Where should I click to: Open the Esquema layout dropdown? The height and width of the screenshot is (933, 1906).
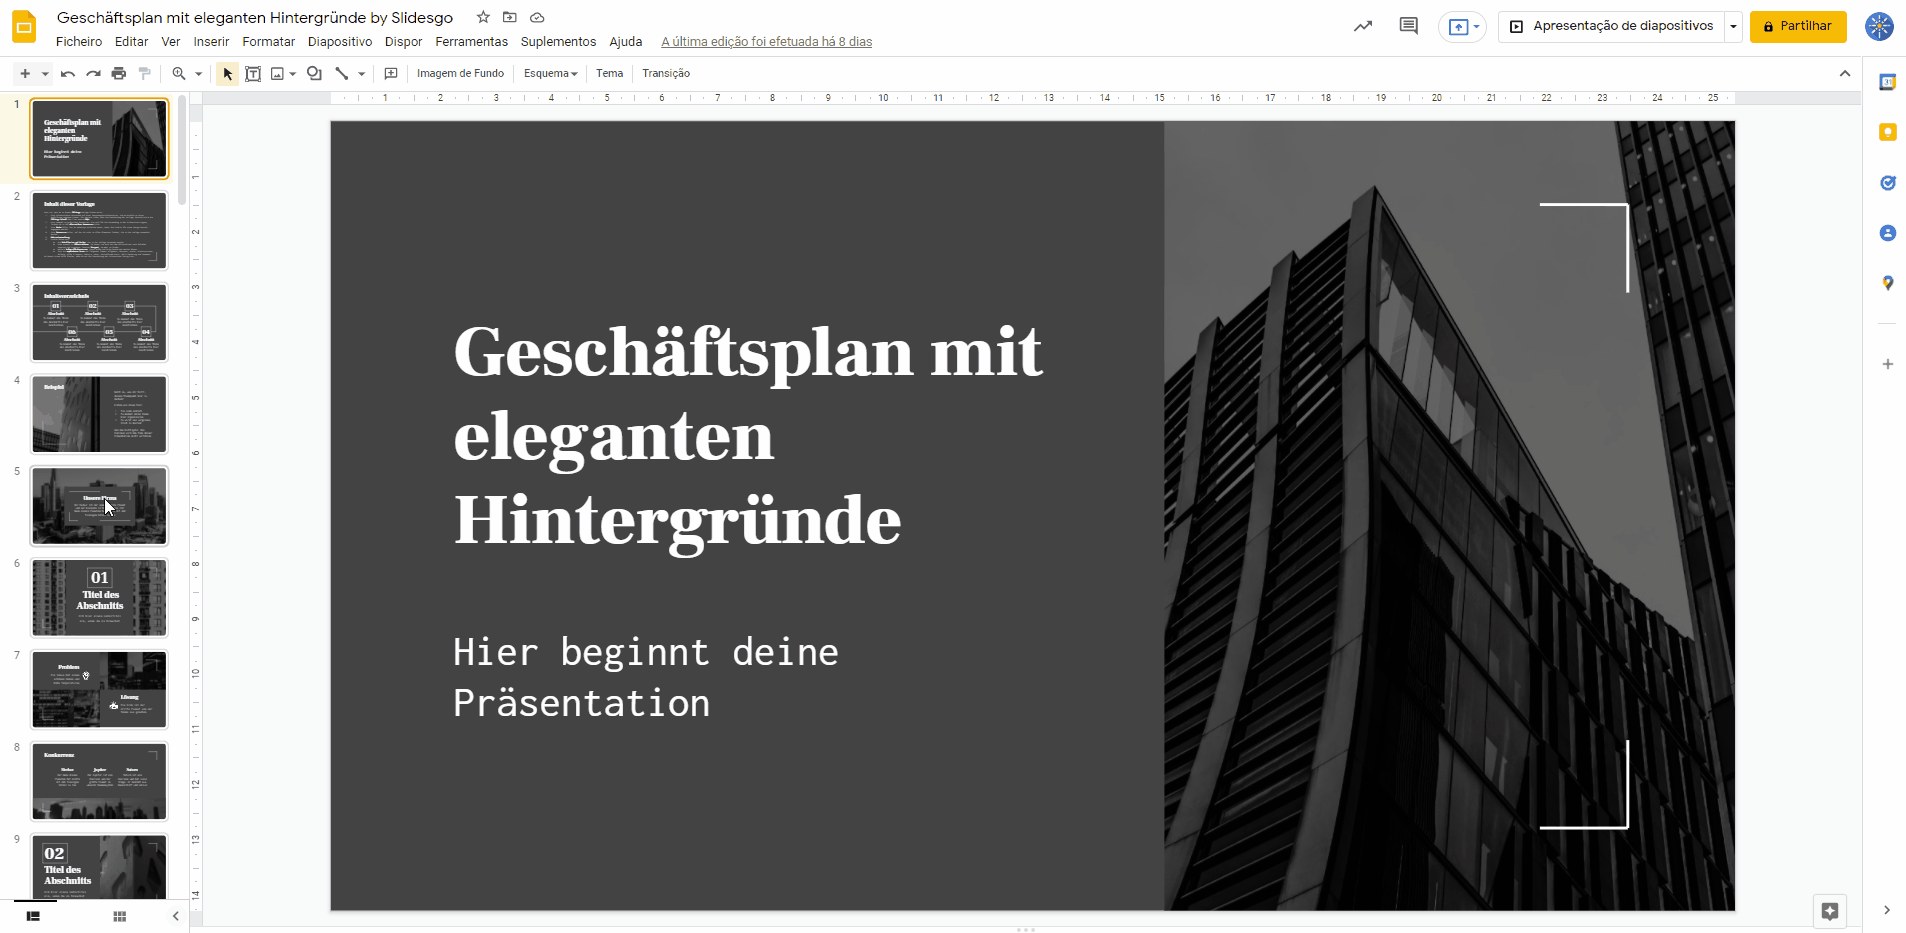click(550, 73)
